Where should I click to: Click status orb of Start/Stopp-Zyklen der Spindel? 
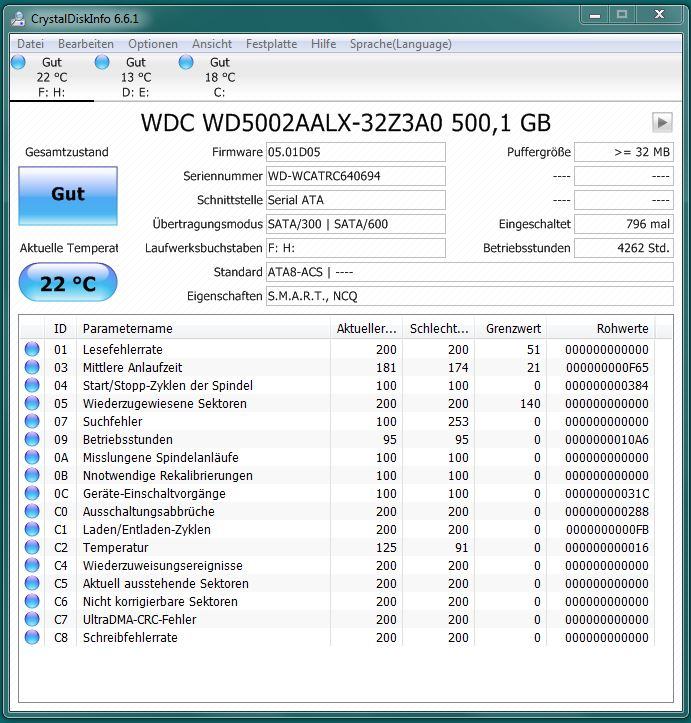32,385
